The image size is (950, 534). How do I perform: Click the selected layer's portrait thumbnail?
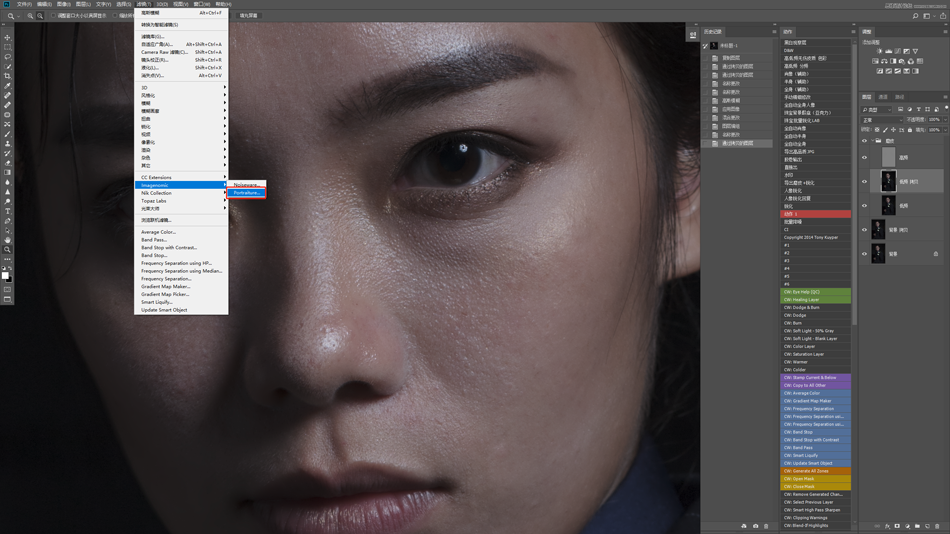tap(888, 181)
